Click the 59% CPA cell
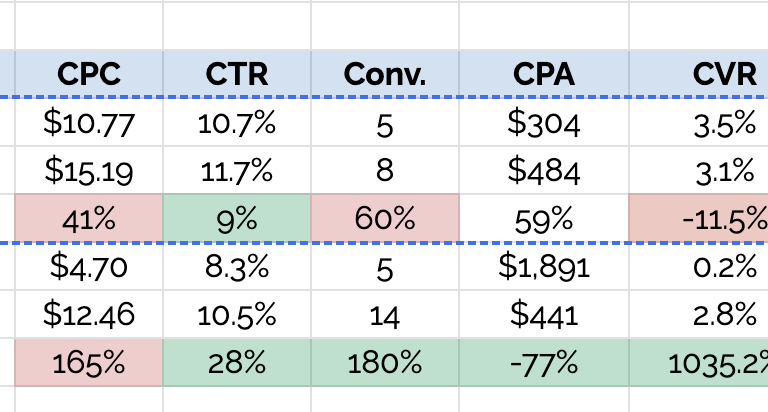768x412 pixels. tap(544, 218)
